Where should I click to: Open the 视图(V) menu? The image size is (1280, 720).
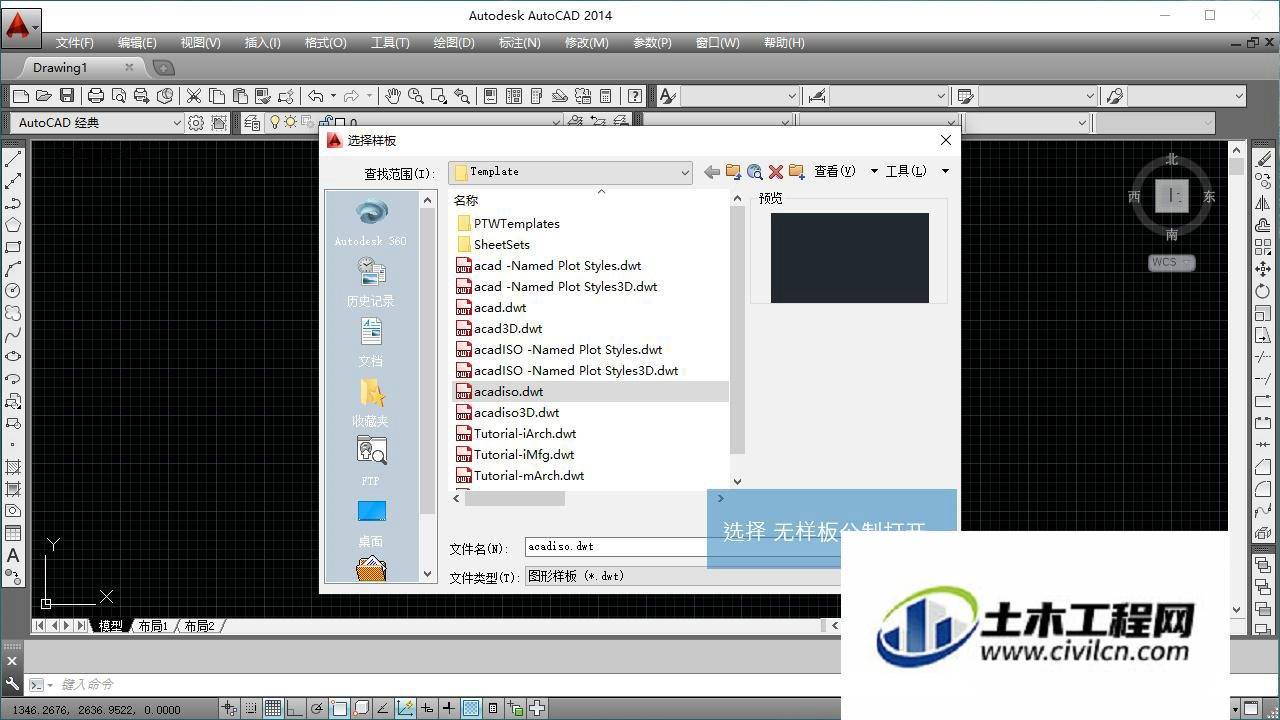point(200,43)
